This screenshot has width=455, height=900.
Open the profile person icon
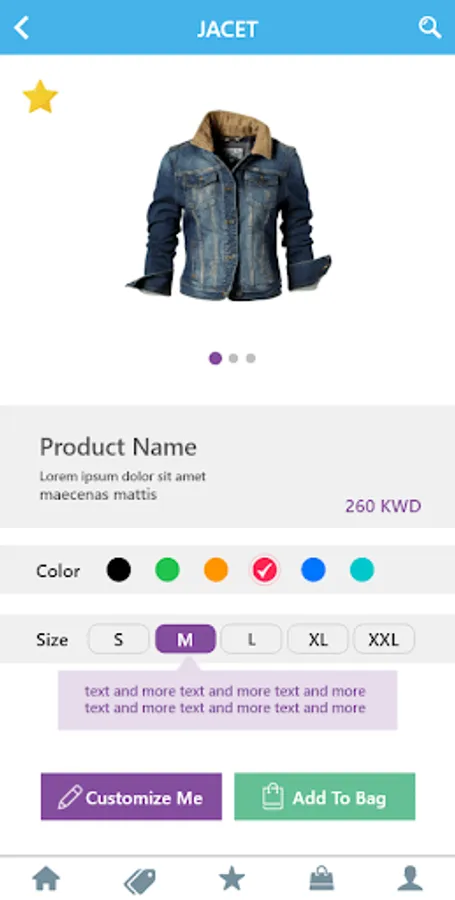click(410, 878)
